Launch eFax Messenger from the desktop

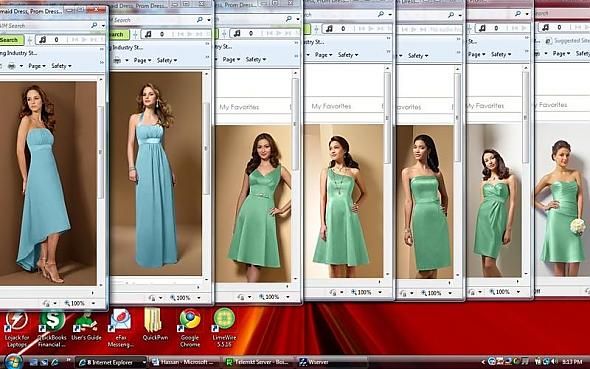click(121, 327)
